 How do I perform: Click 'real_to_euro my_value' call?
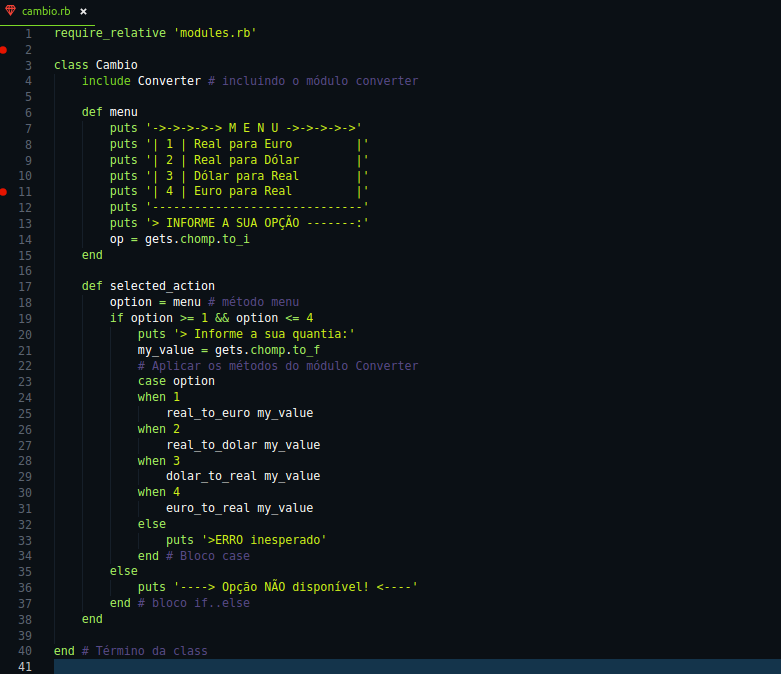[x=240, y=413]
